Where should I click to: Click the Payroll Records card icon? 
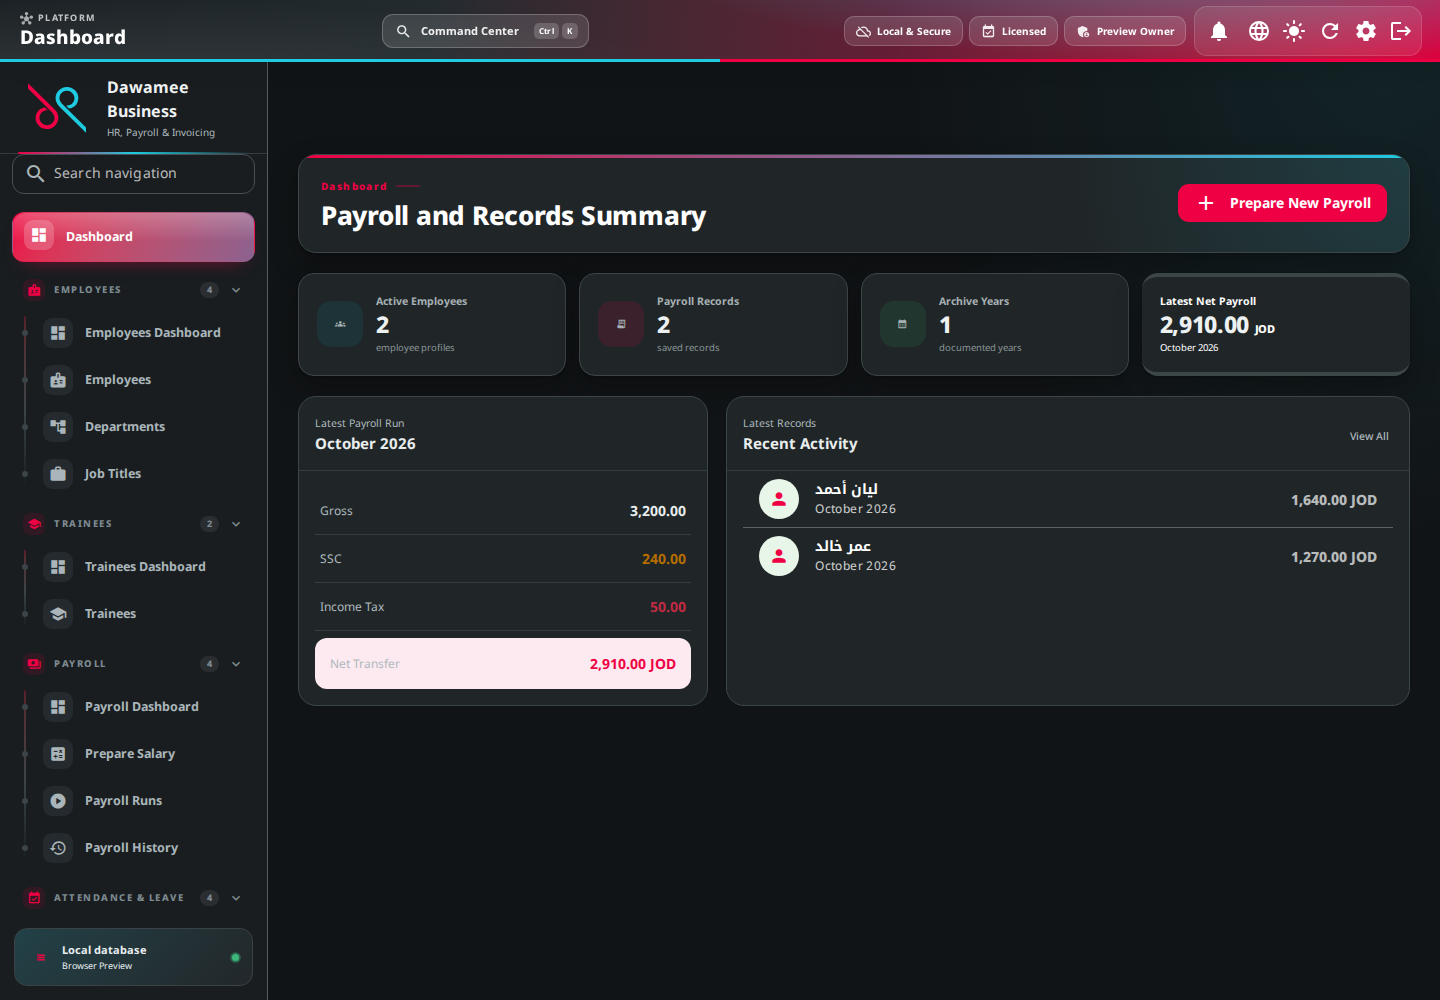click(621, 324)
